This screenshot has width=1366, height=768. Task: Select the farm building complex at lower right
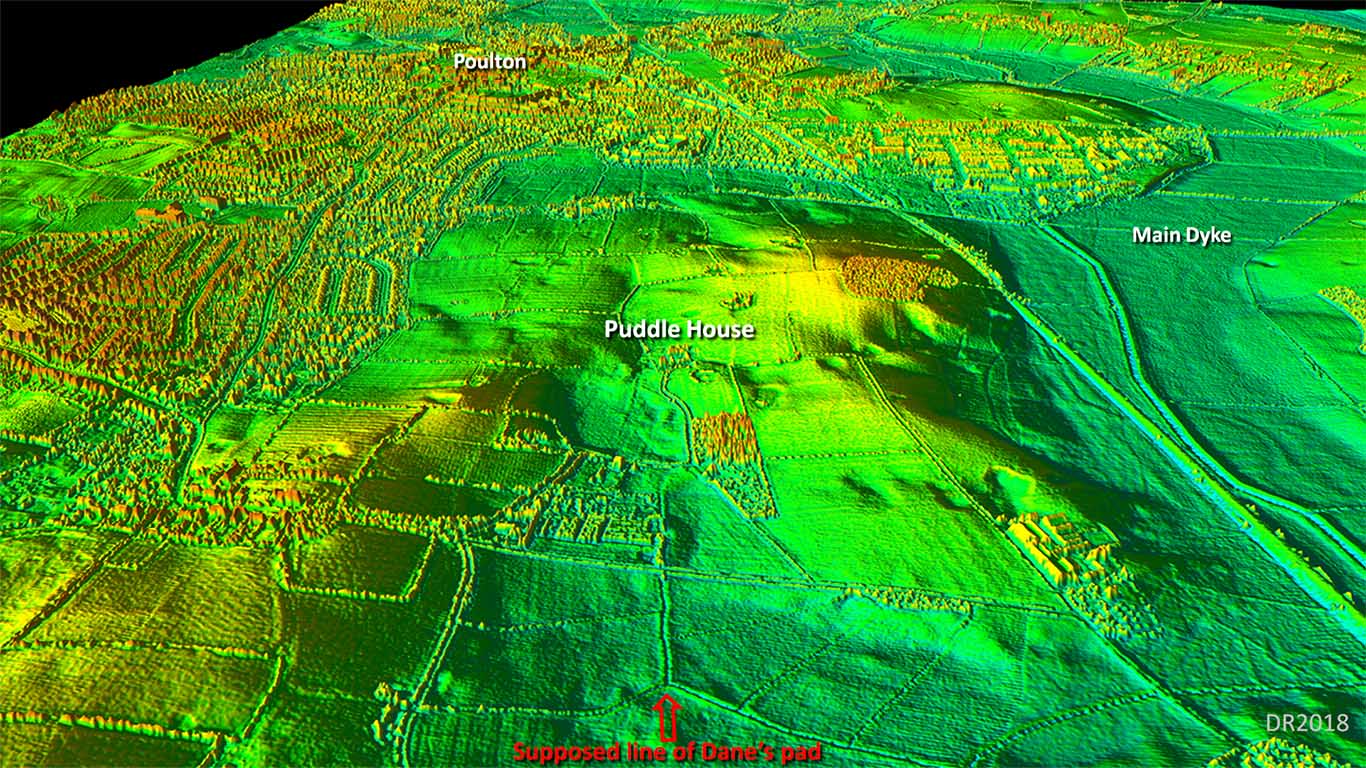coord(1060,548)
